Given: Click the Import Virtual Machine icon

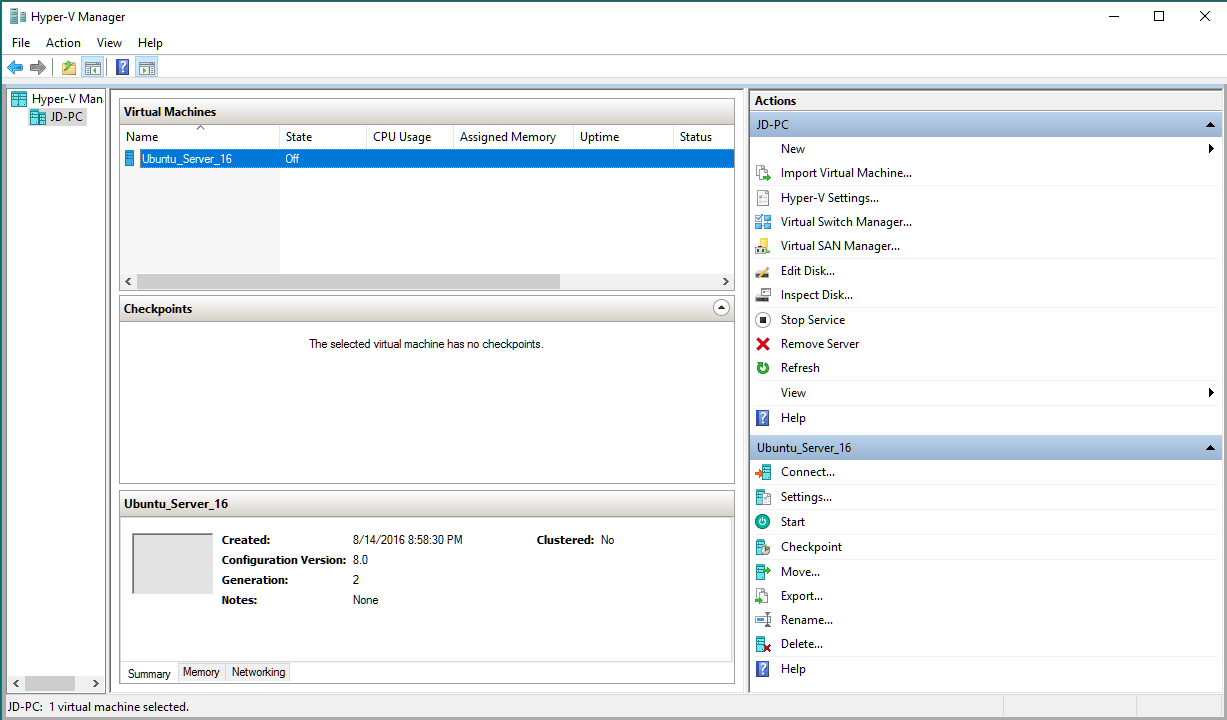Looking at the screenshot, I should (x=763, y=173).
